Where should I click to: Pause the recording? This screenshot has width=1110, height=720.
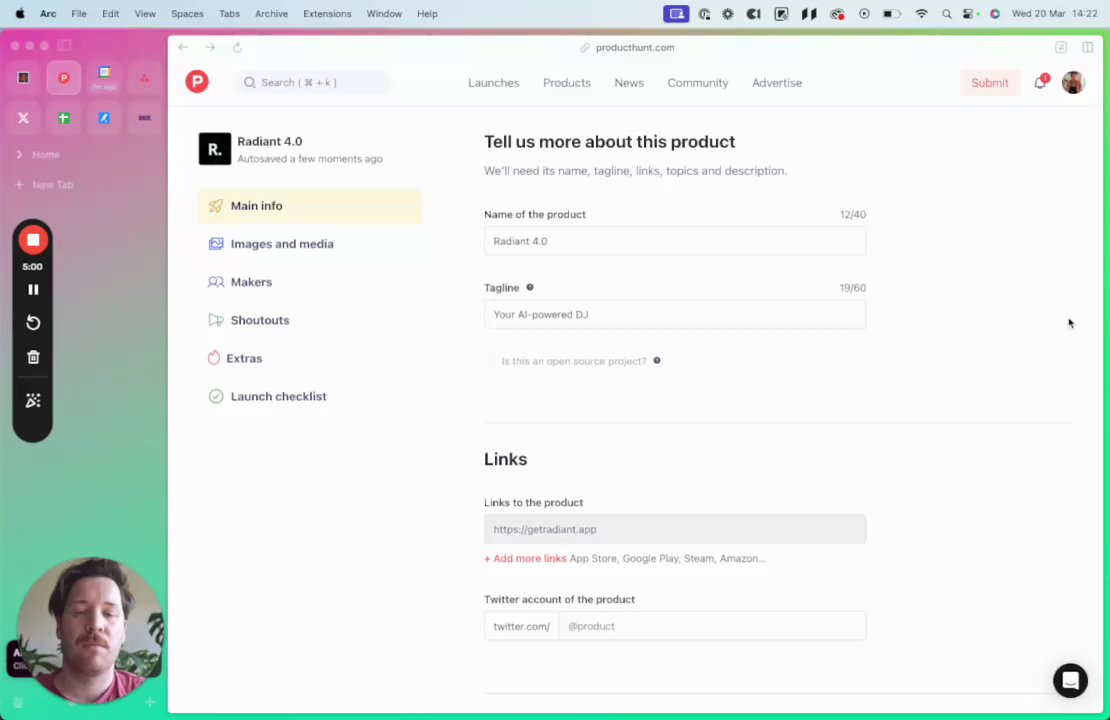[x=33, y=290]
